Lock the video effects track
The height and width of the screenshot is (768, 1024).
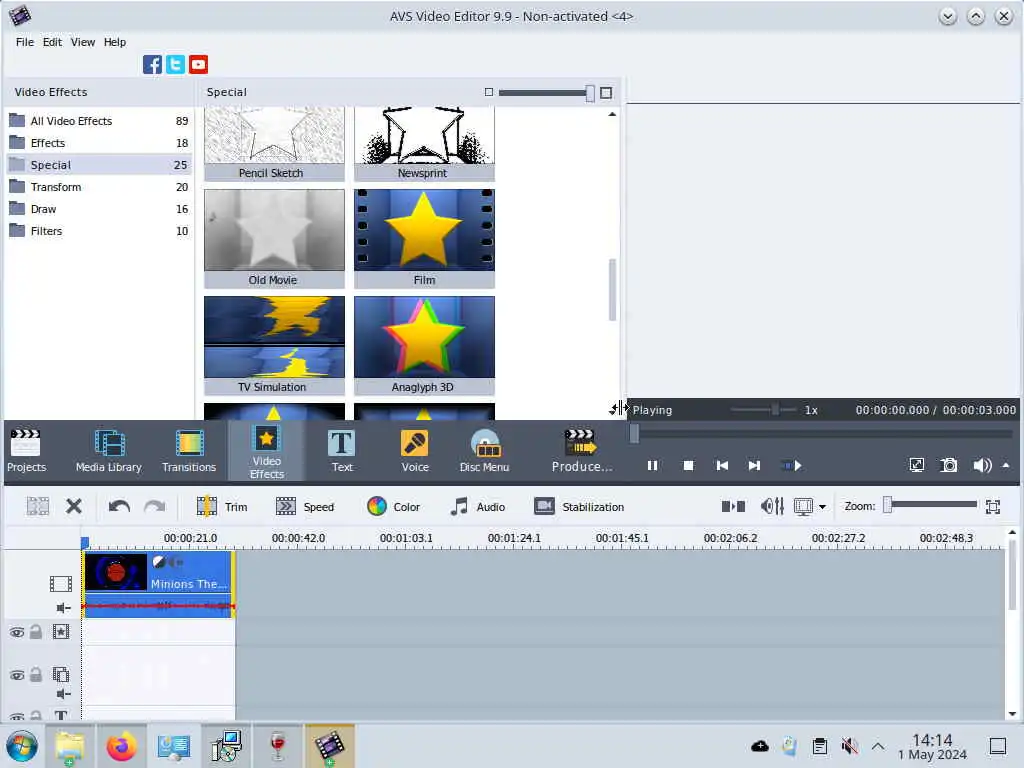point(36,632)
